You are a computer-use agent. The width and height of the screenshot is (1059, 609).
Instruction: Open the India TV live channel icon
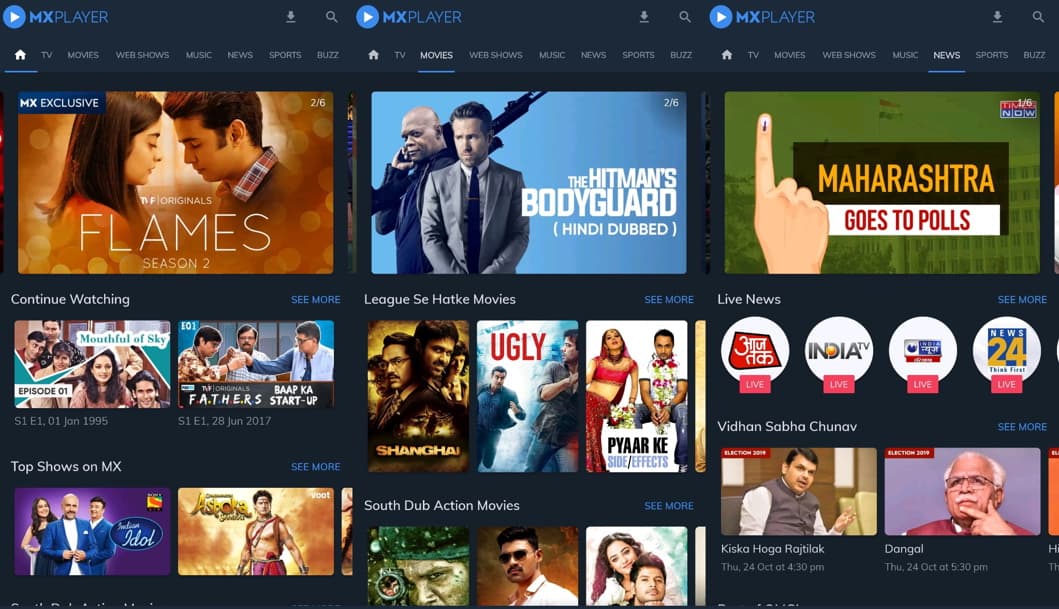839,351
